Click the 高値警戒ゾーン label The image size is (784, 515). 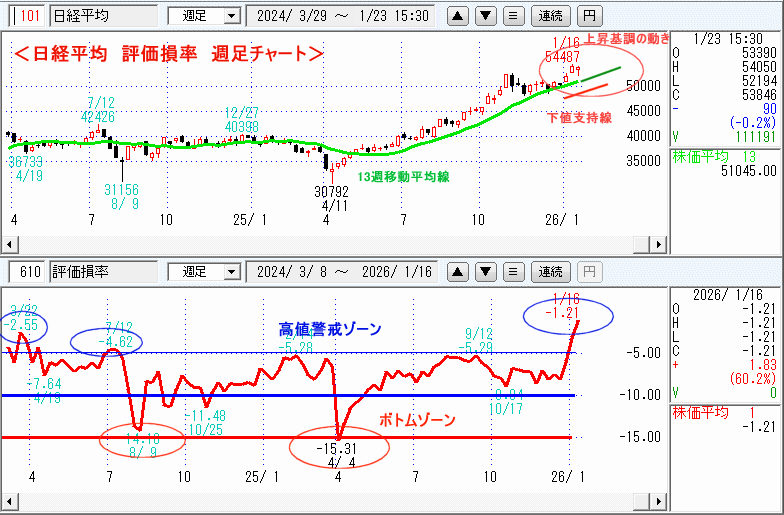coord(330,329)
